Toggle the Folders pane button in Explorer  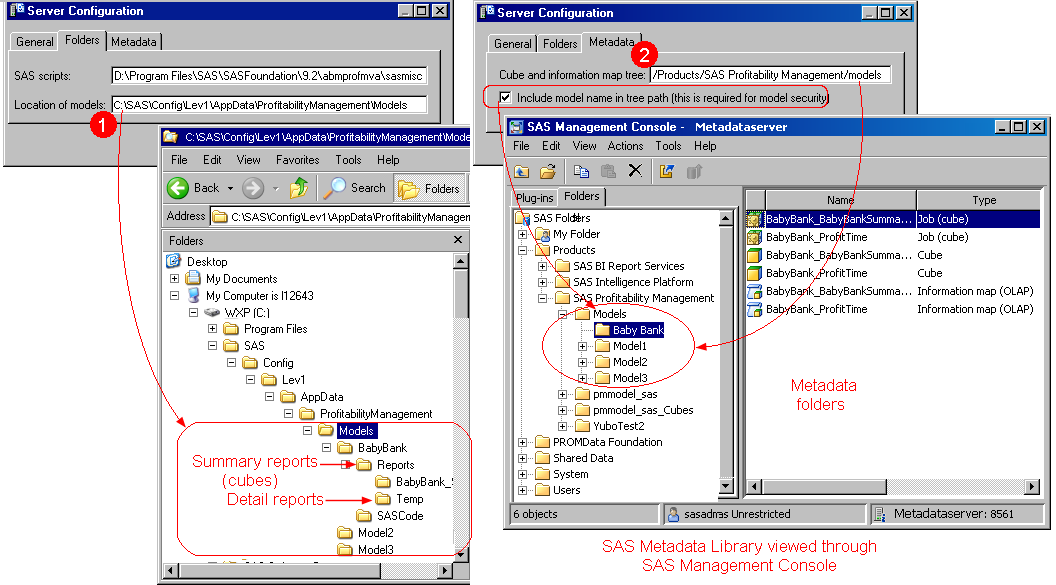[428, 188]
